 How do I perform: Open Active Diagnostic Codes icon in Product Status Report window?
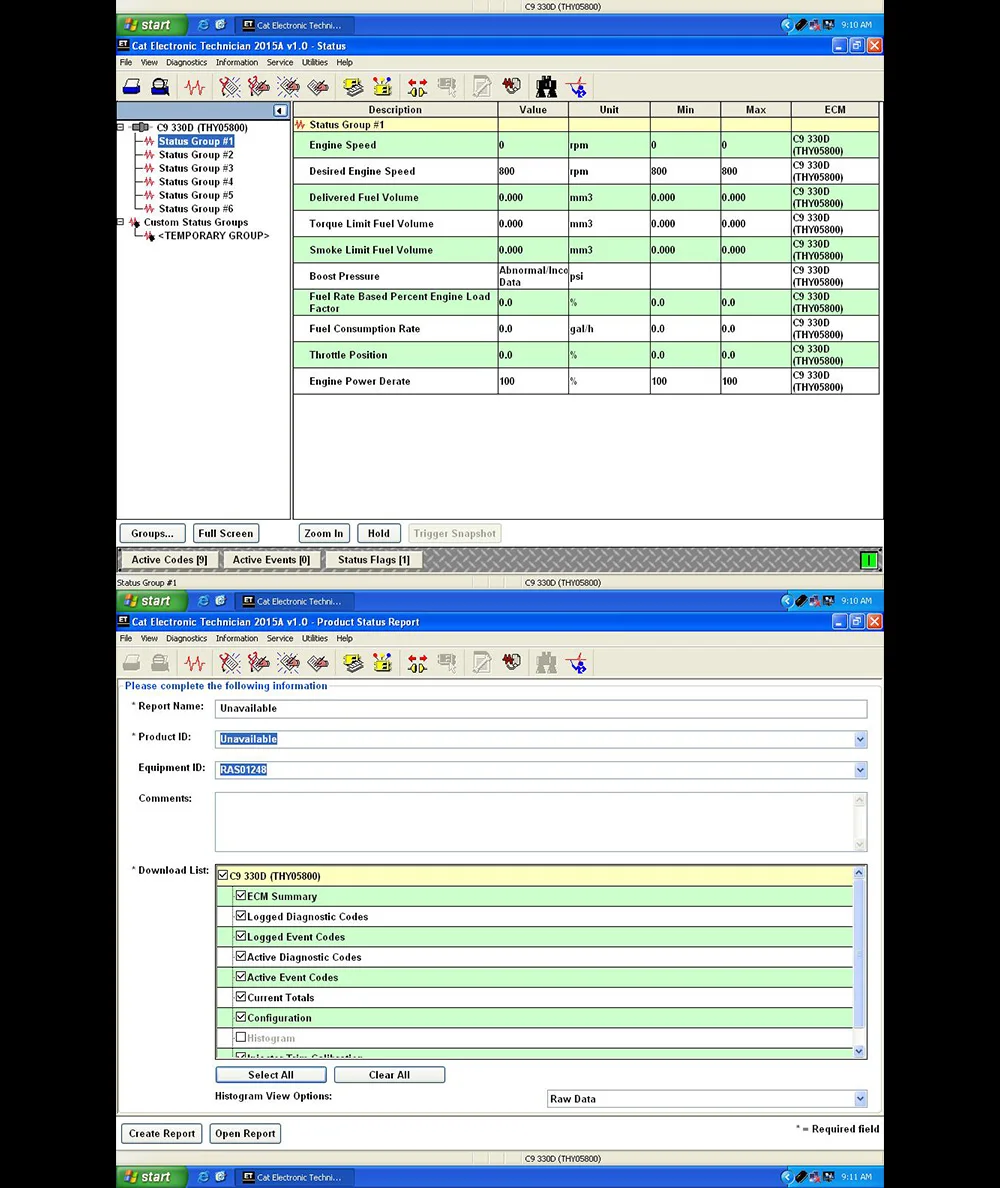(230, 663)
